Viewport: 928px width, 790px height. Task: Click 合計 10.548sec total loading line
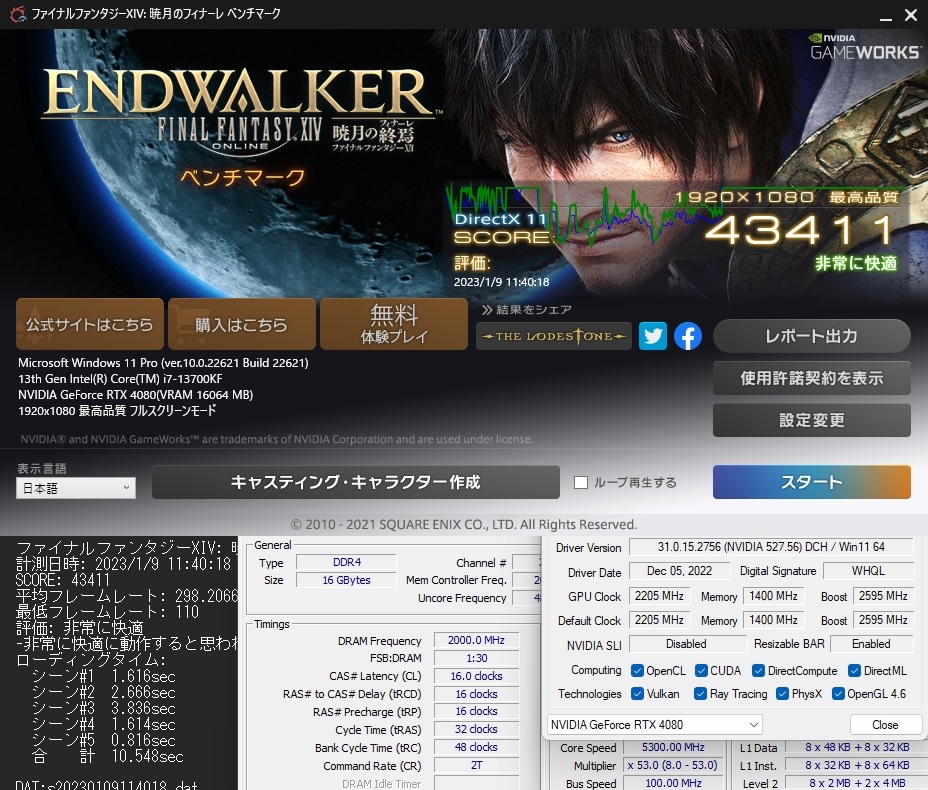tap(107, 756)
